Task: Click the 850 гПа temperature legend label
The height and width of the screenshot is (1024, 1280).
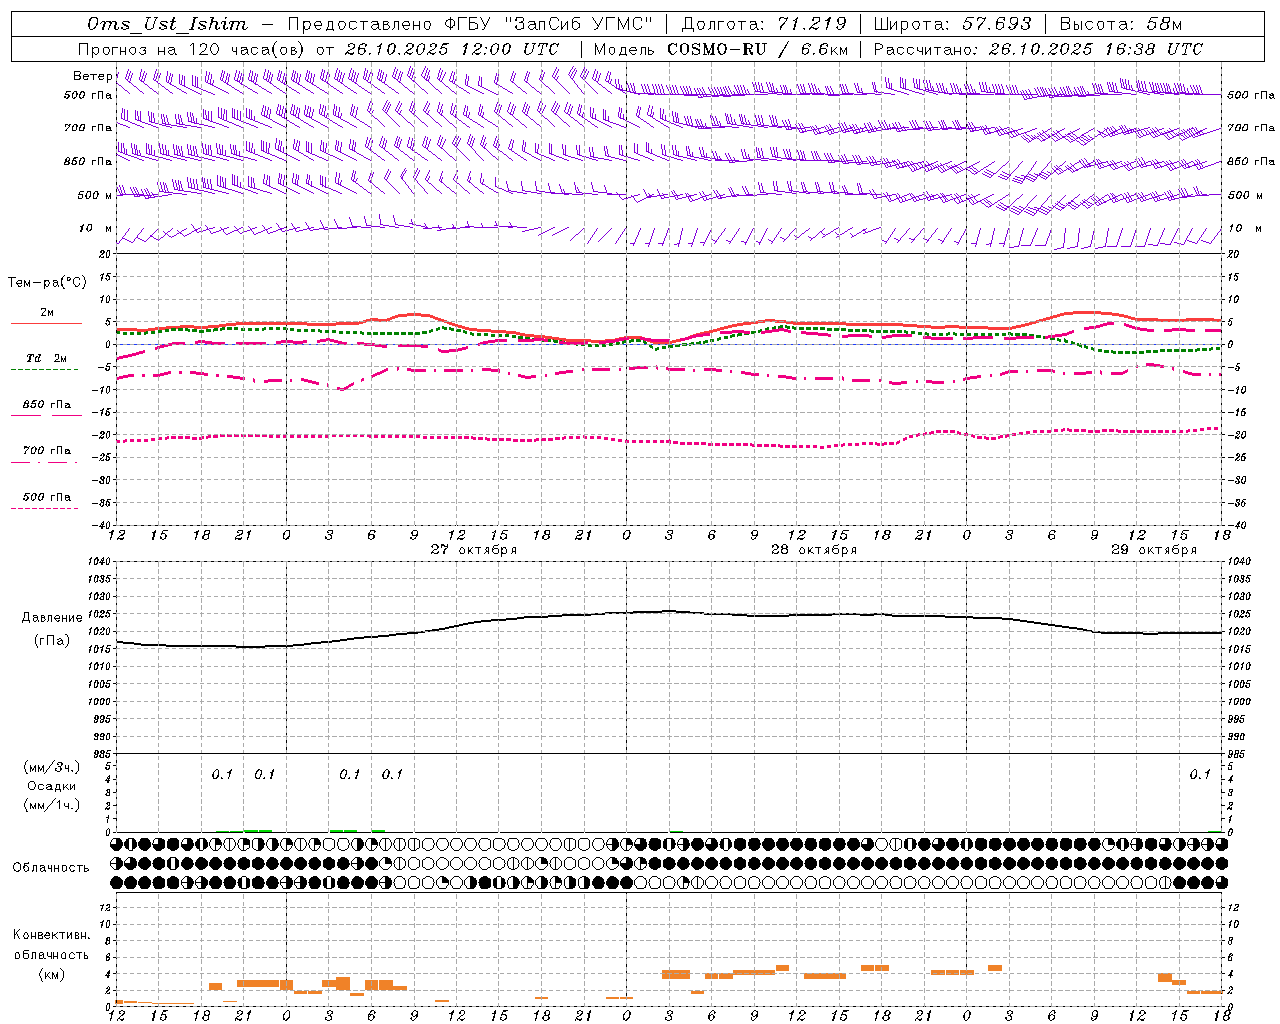Action: [x=46, y=404]
